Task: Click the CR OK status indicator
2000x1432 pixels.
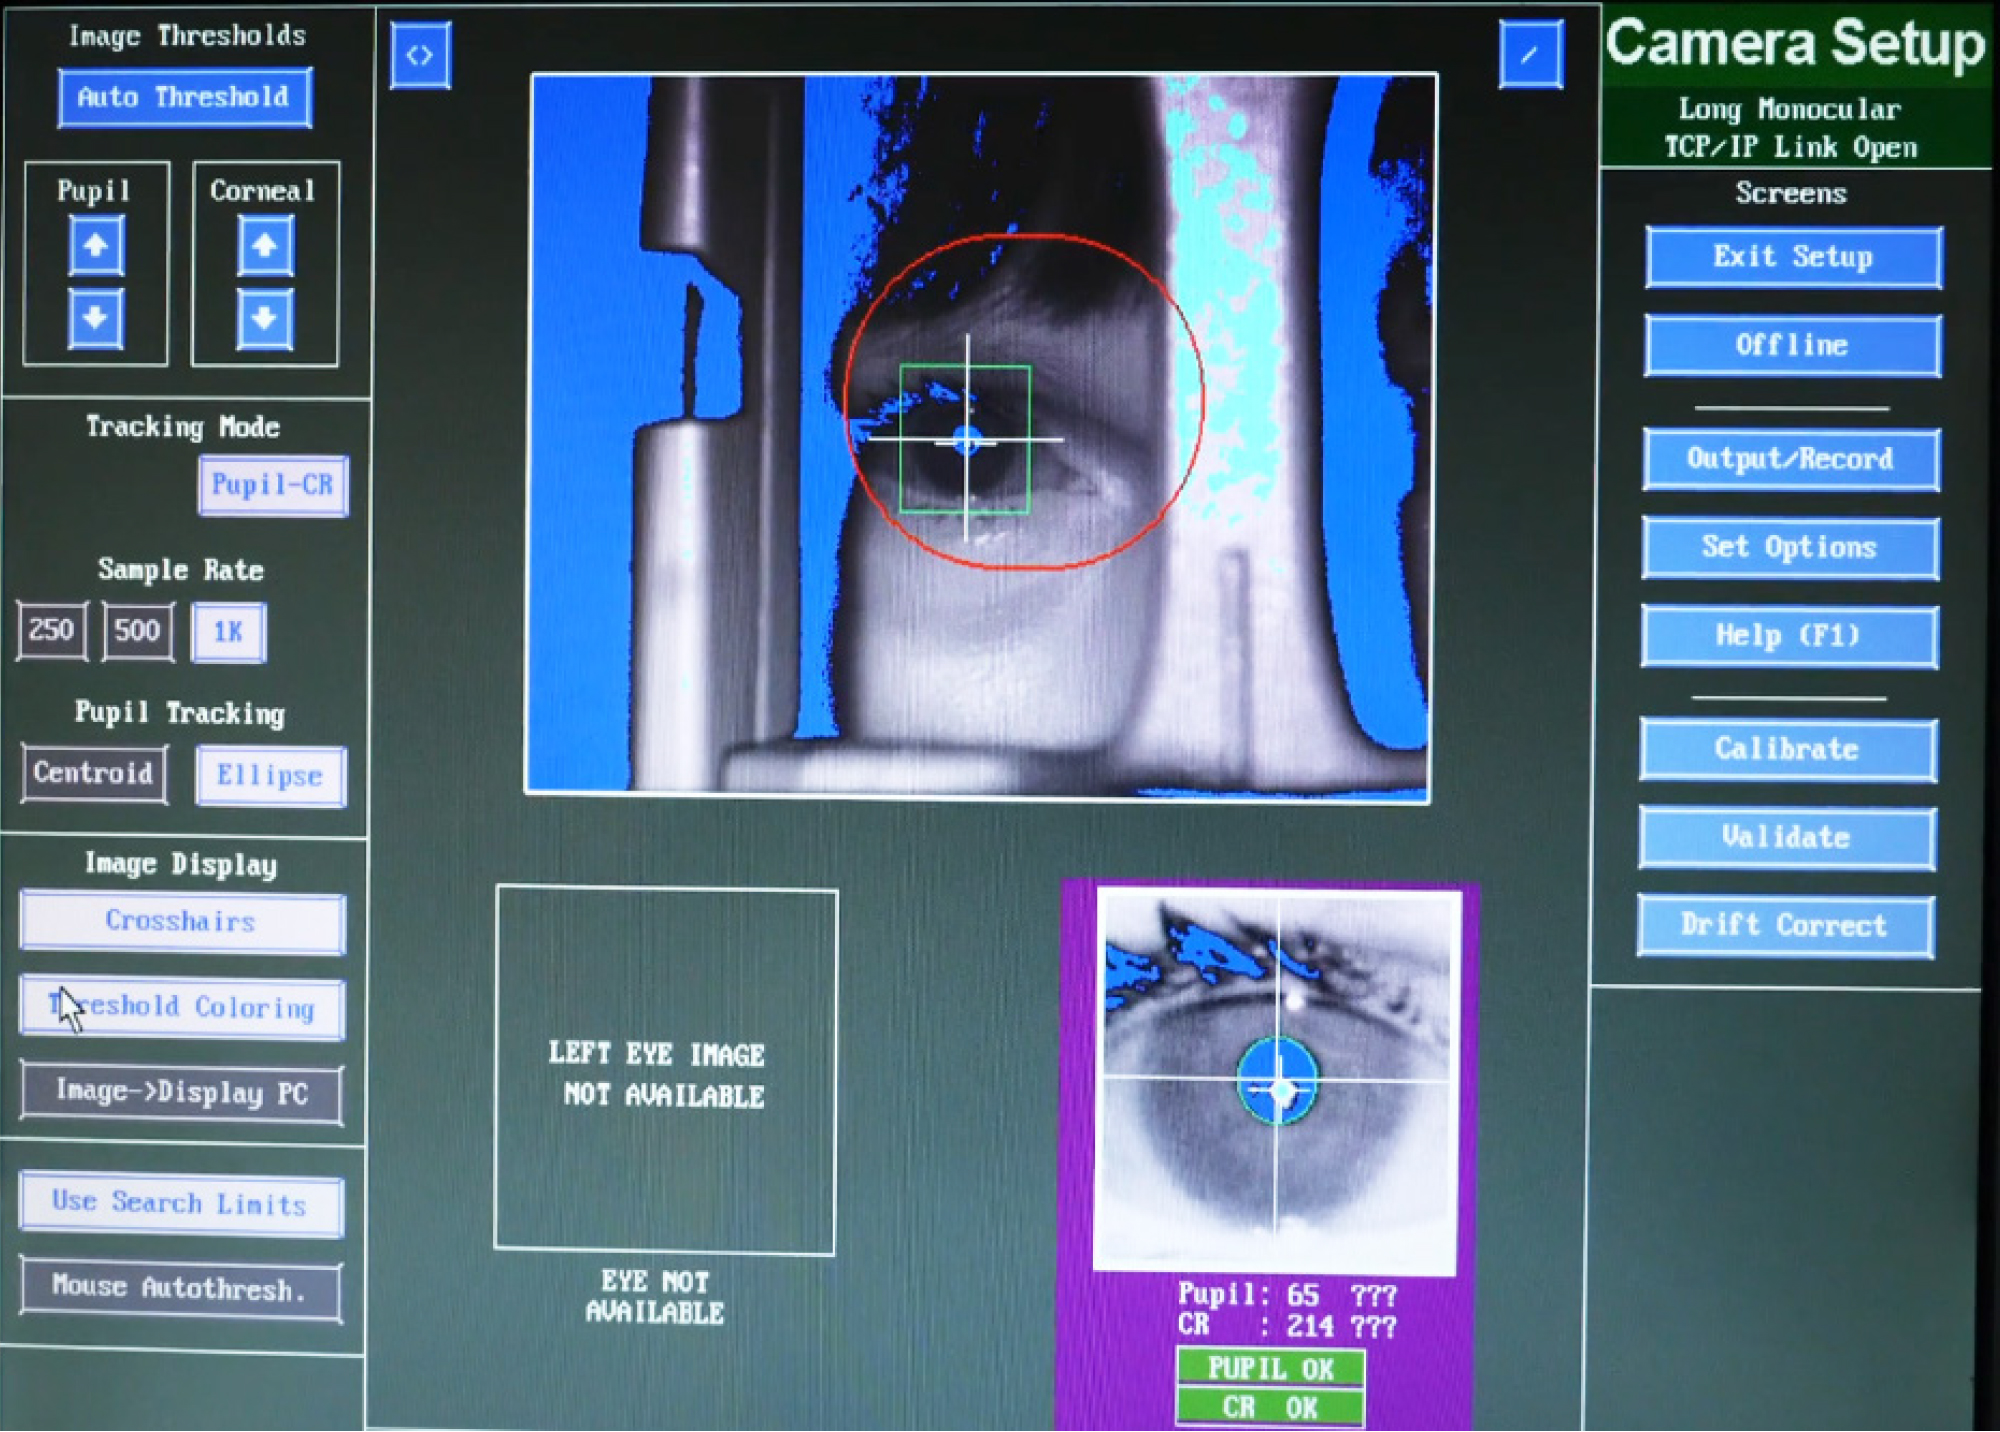Action: click(1270, 1407)
